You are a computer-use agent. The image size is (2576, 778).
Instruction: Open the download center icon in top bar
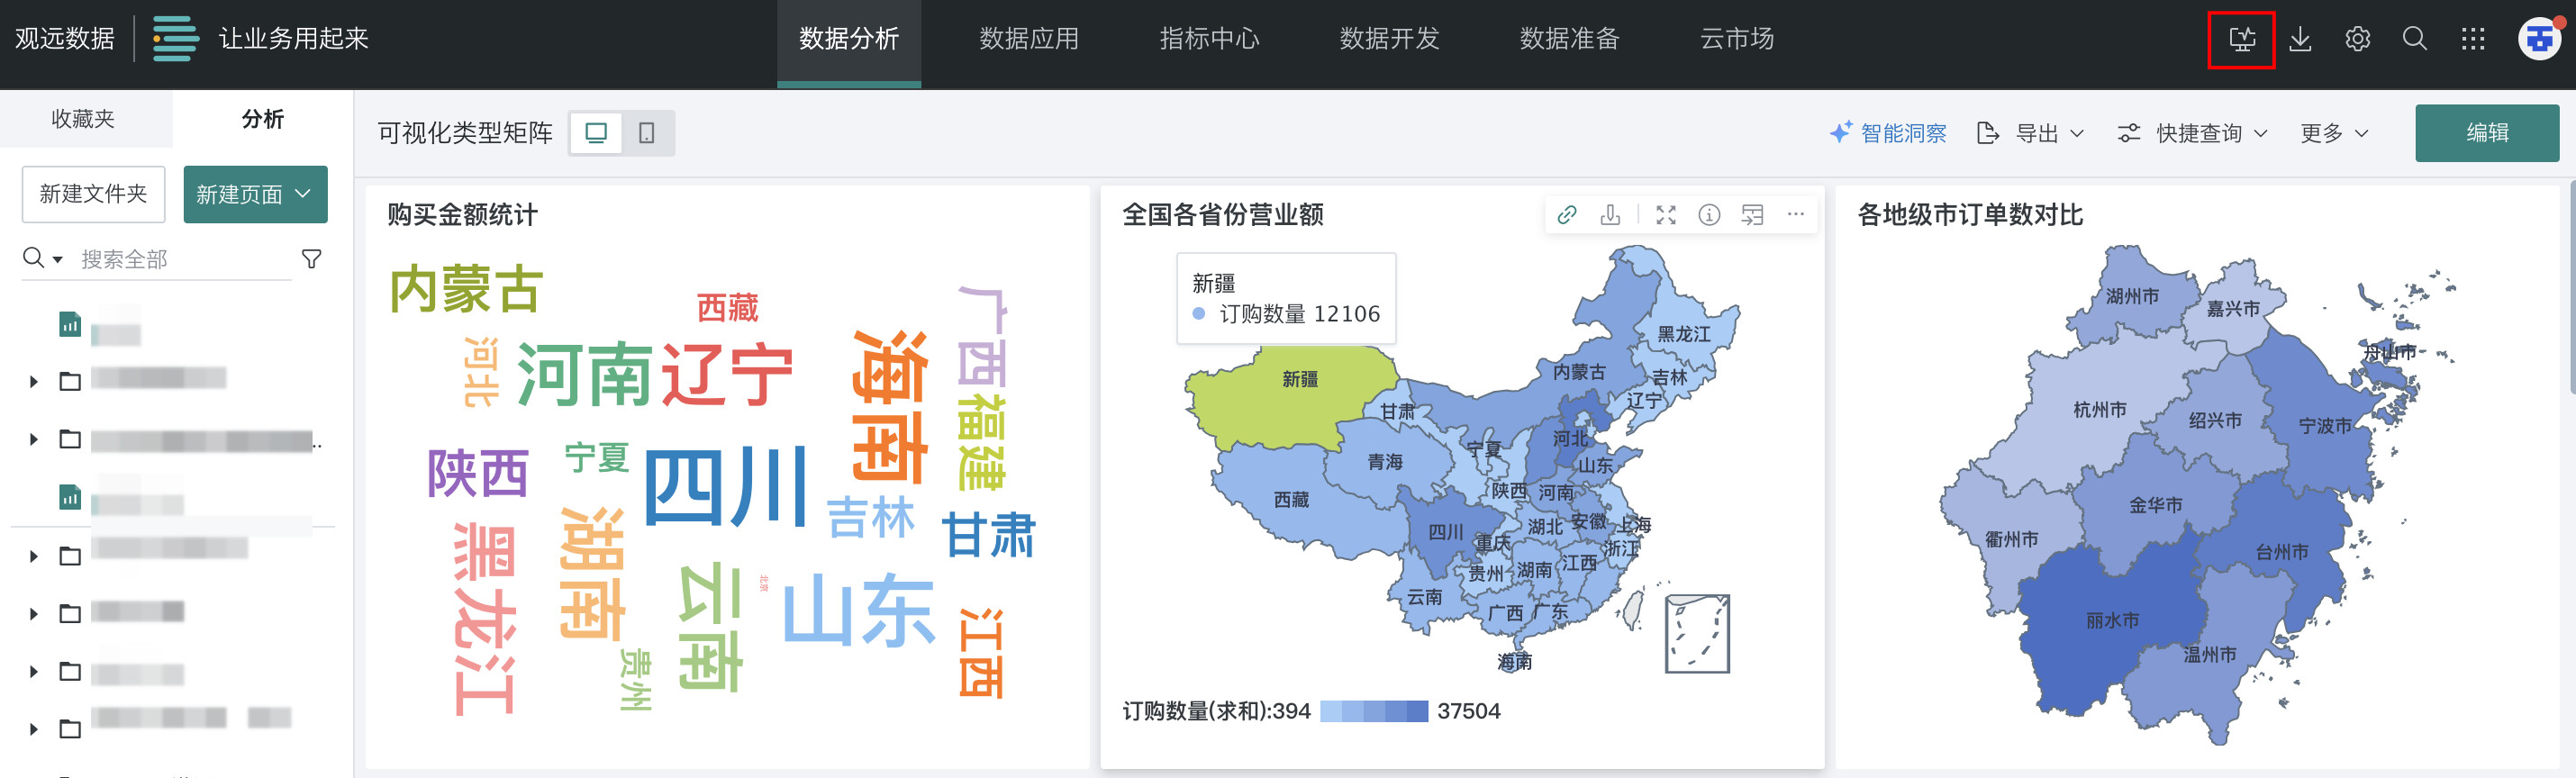tap(2300, 39)
